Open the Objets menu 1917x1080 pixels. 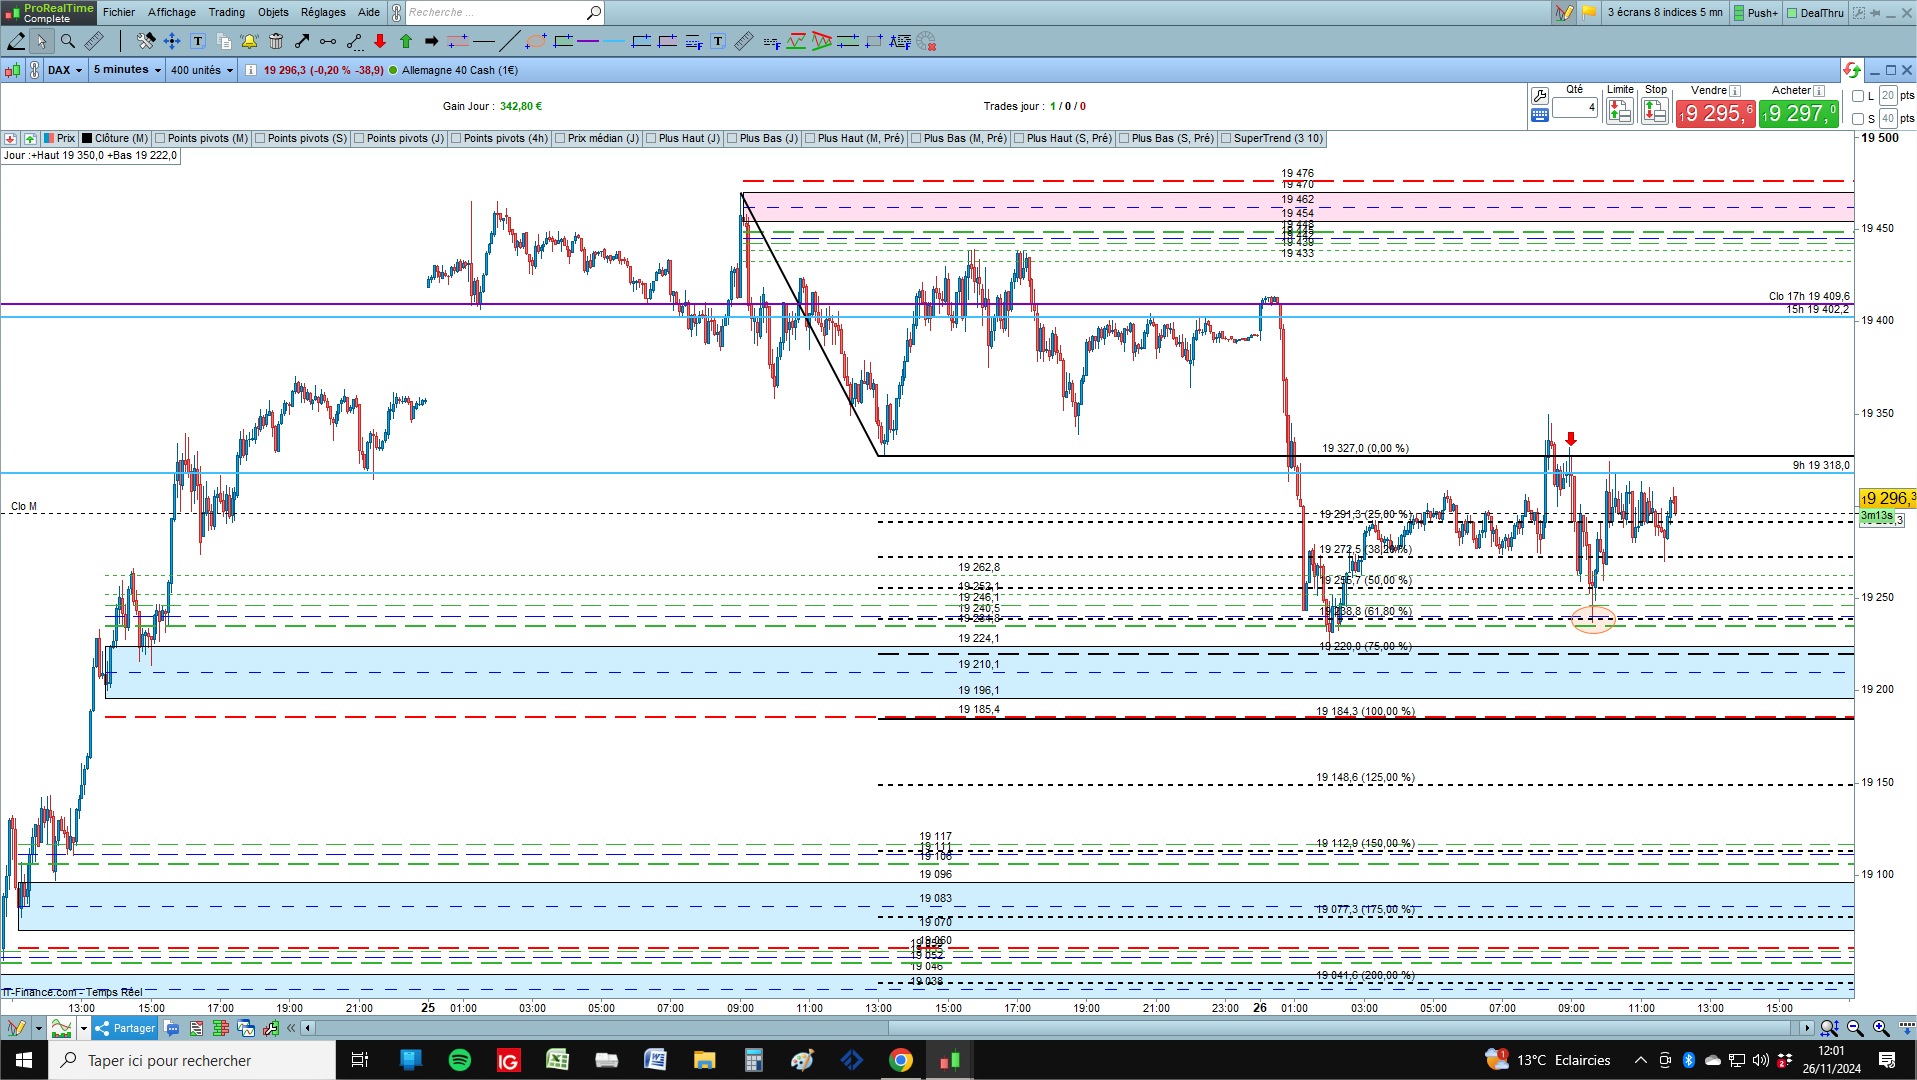(273, 13)
